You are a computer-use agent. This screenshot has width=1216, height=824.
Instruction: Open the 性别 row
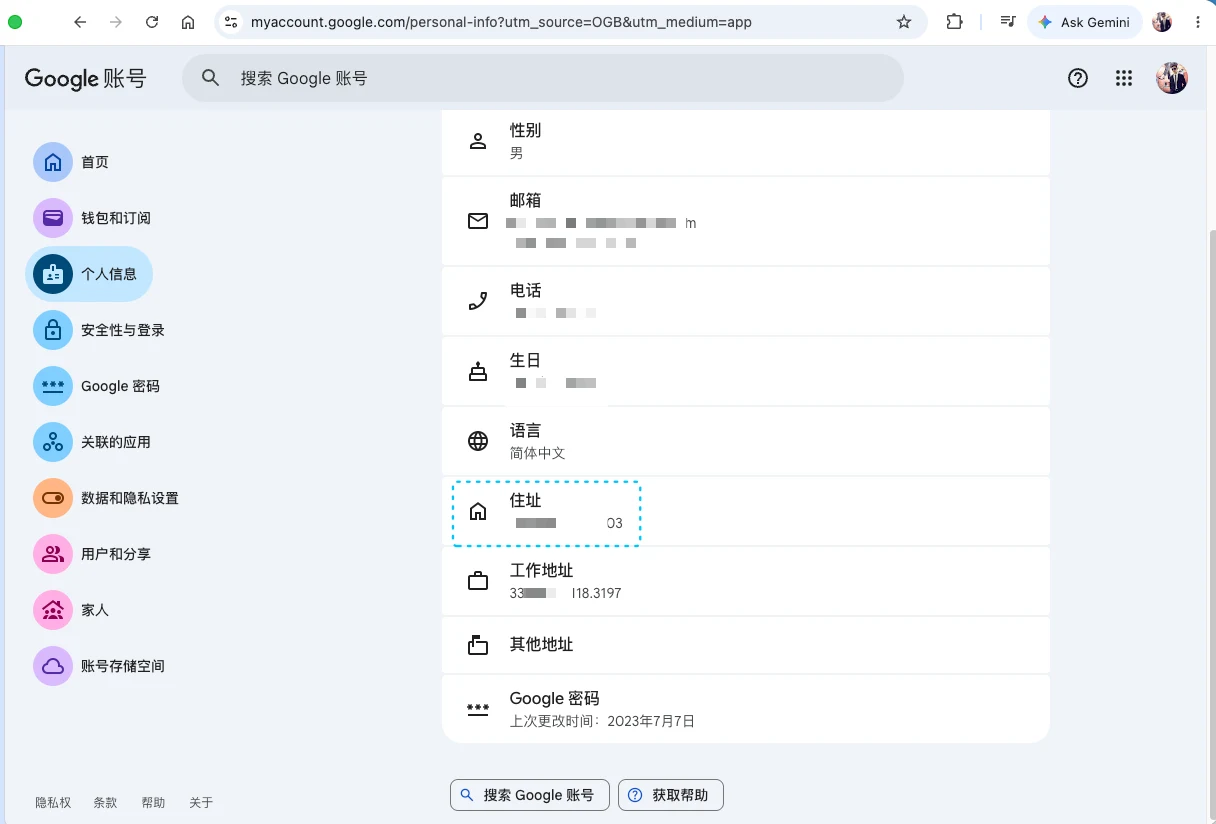coord(746,141)
